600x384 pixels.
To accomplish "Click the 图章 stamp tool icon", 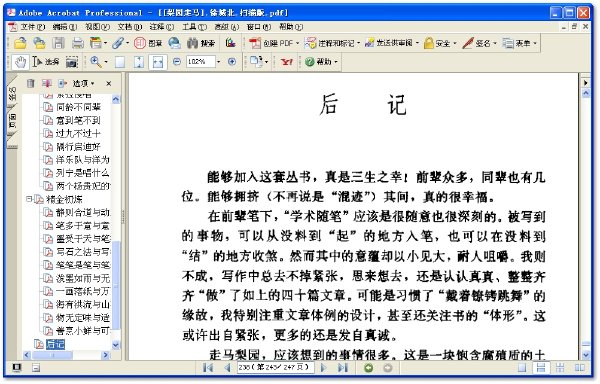I will tap(148, 43).
